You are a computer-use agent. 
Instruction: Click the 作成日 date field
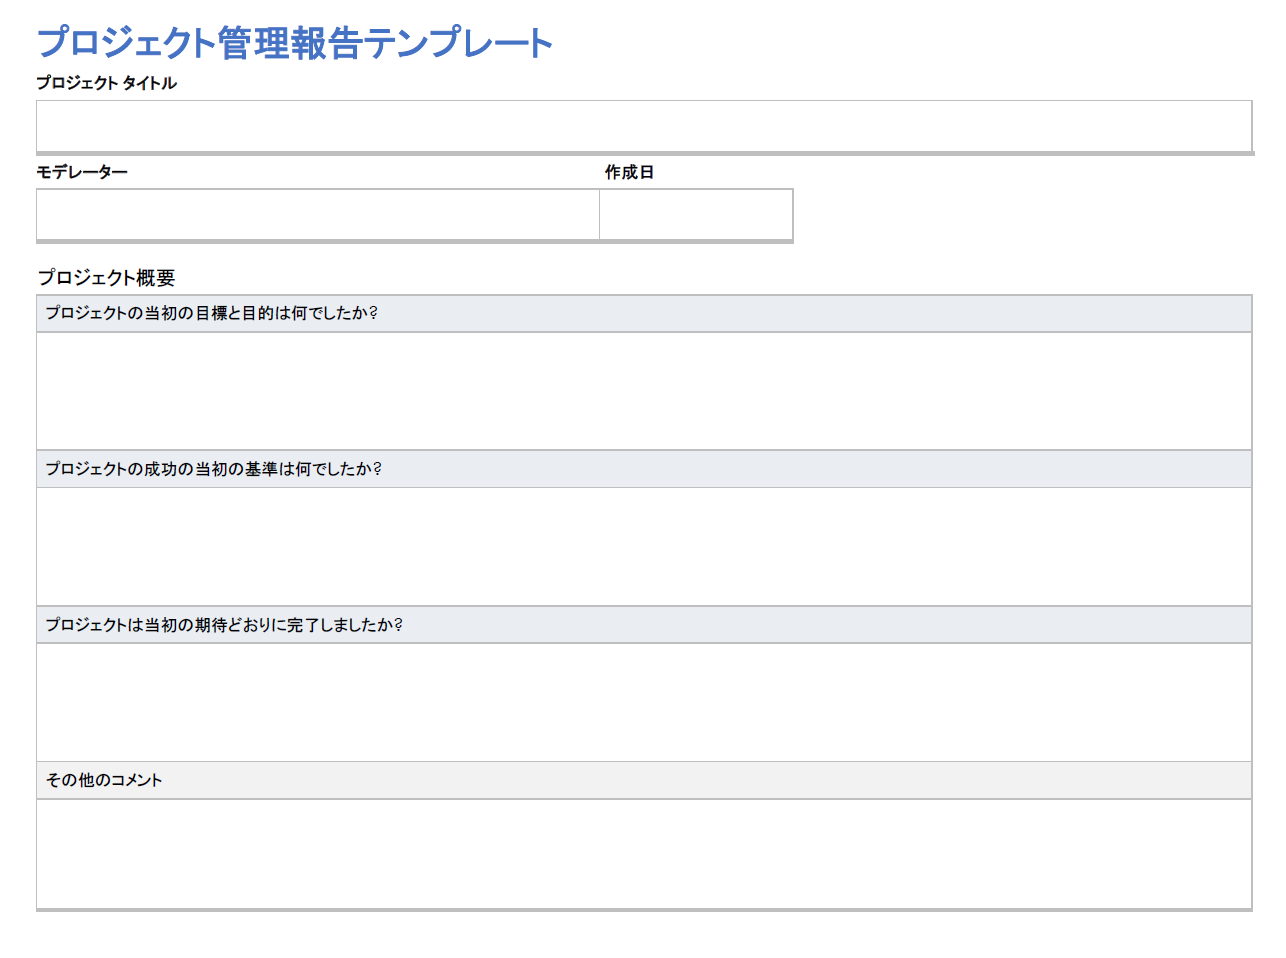(696, 214)
